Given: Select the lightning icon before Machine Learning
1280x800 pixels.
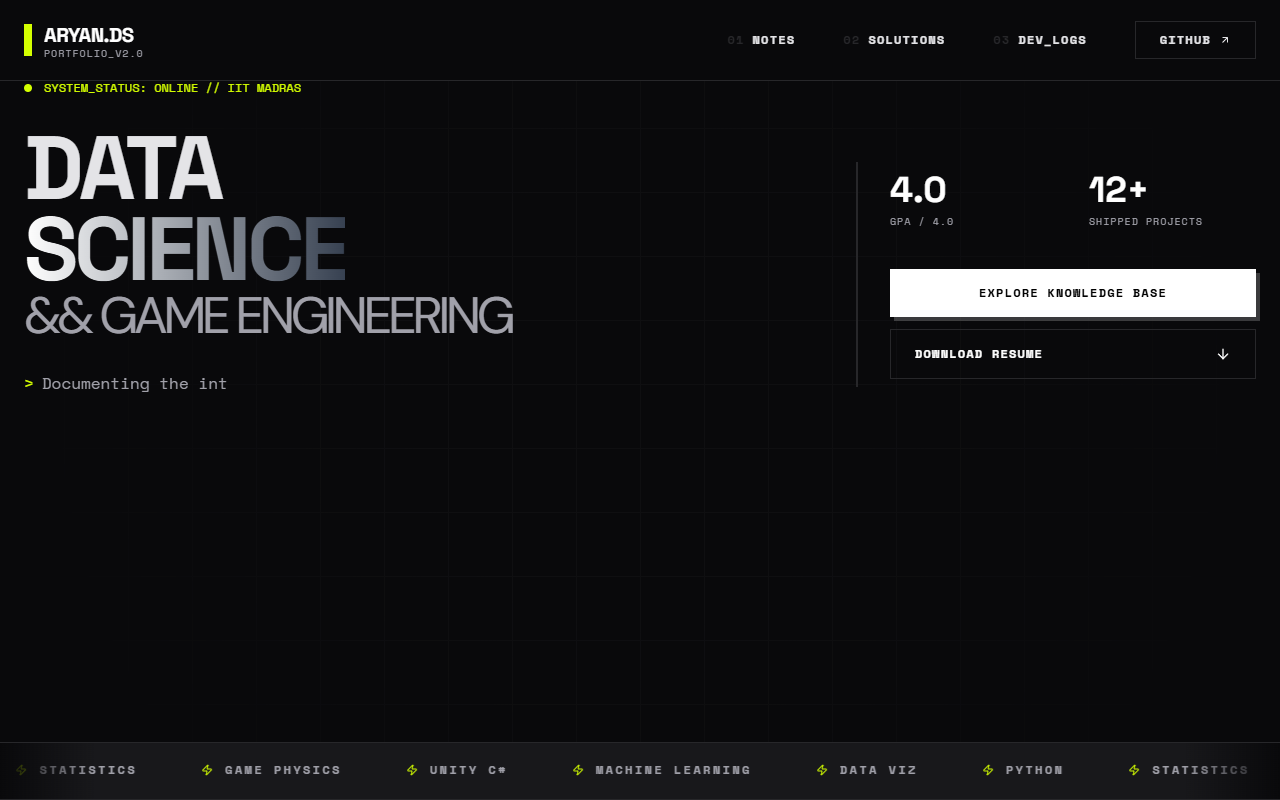Looking at the screenshot, I should click(578, 770).
